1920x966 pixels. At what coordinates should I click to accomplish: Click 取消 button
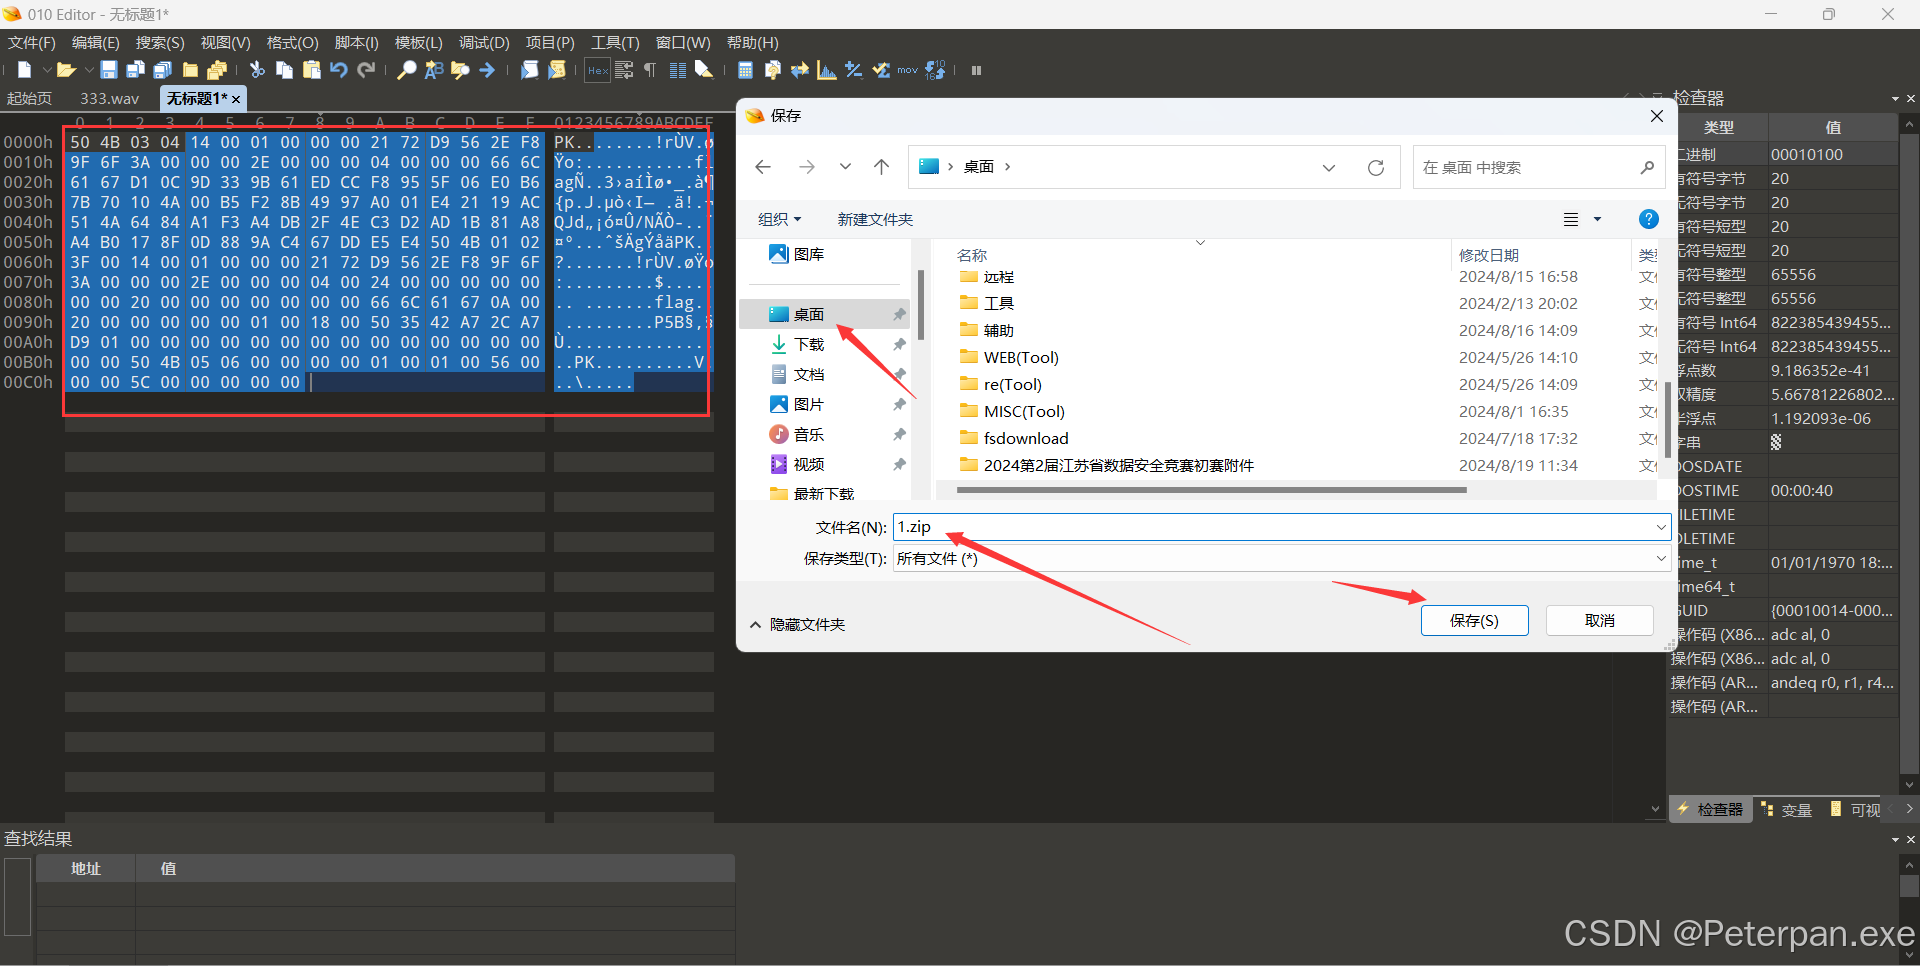click(1599, 620)
